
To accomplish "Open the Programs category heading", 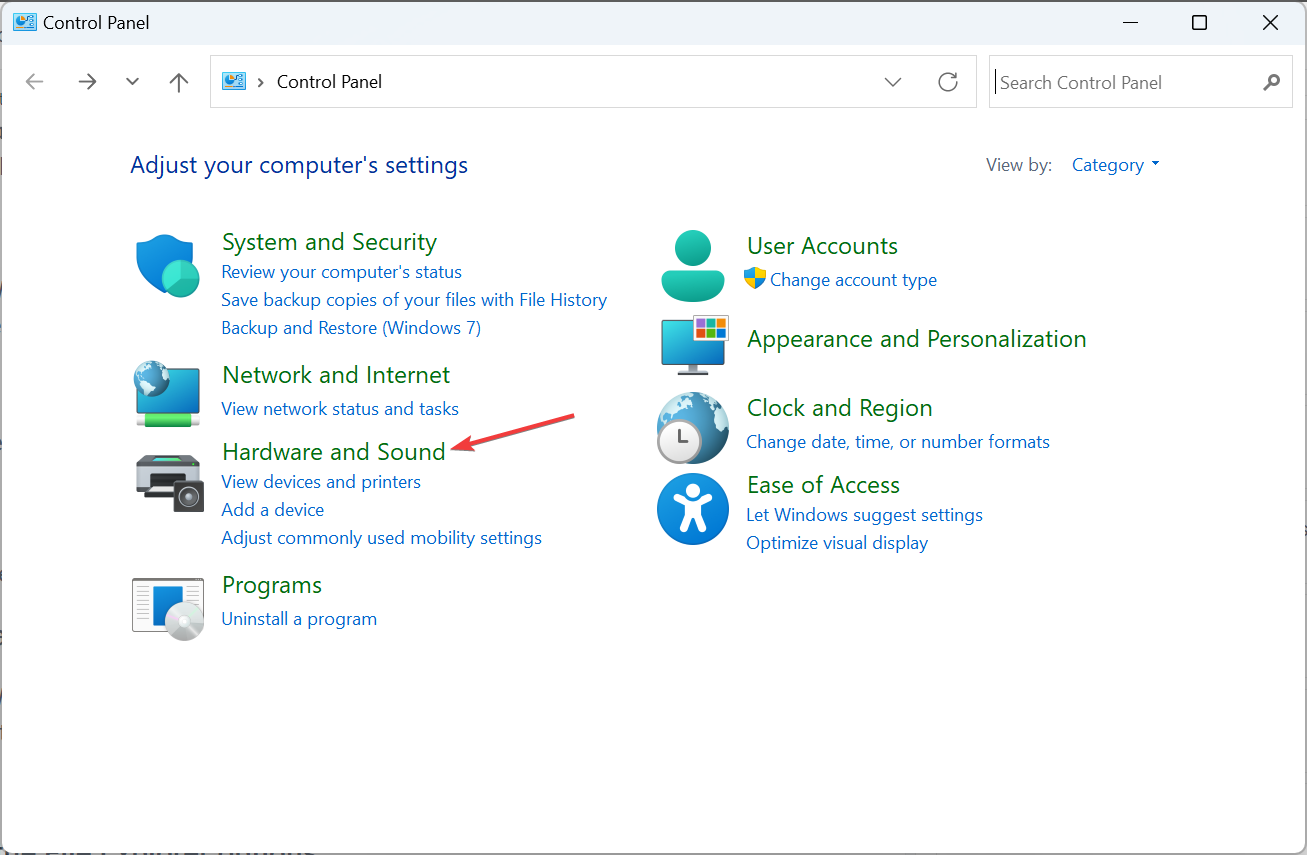I will point(272,585).
